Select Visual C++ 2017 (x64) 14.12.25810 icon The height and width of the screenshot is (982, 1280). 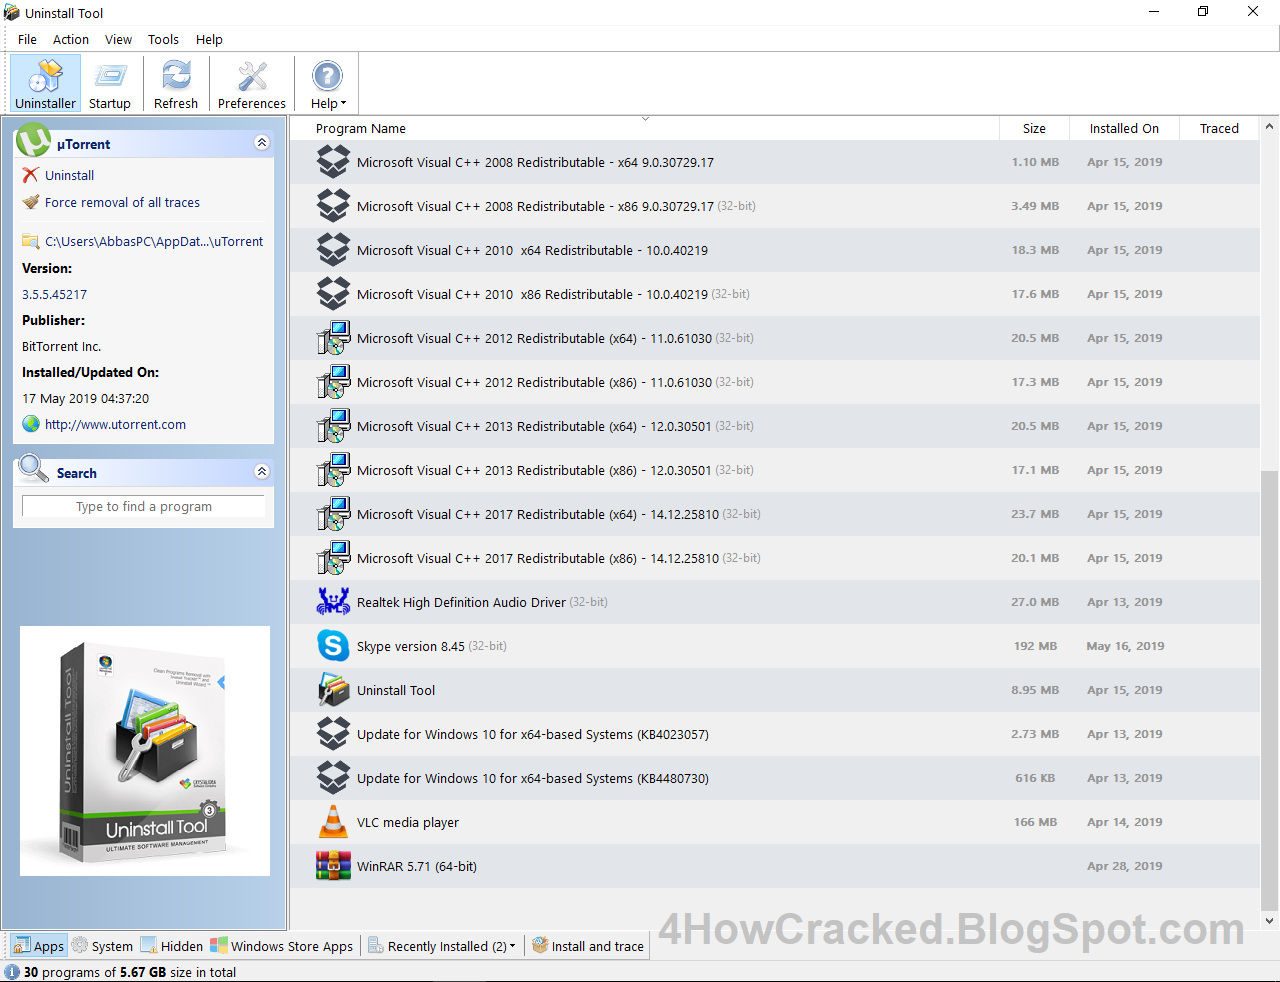coord(333,514)
